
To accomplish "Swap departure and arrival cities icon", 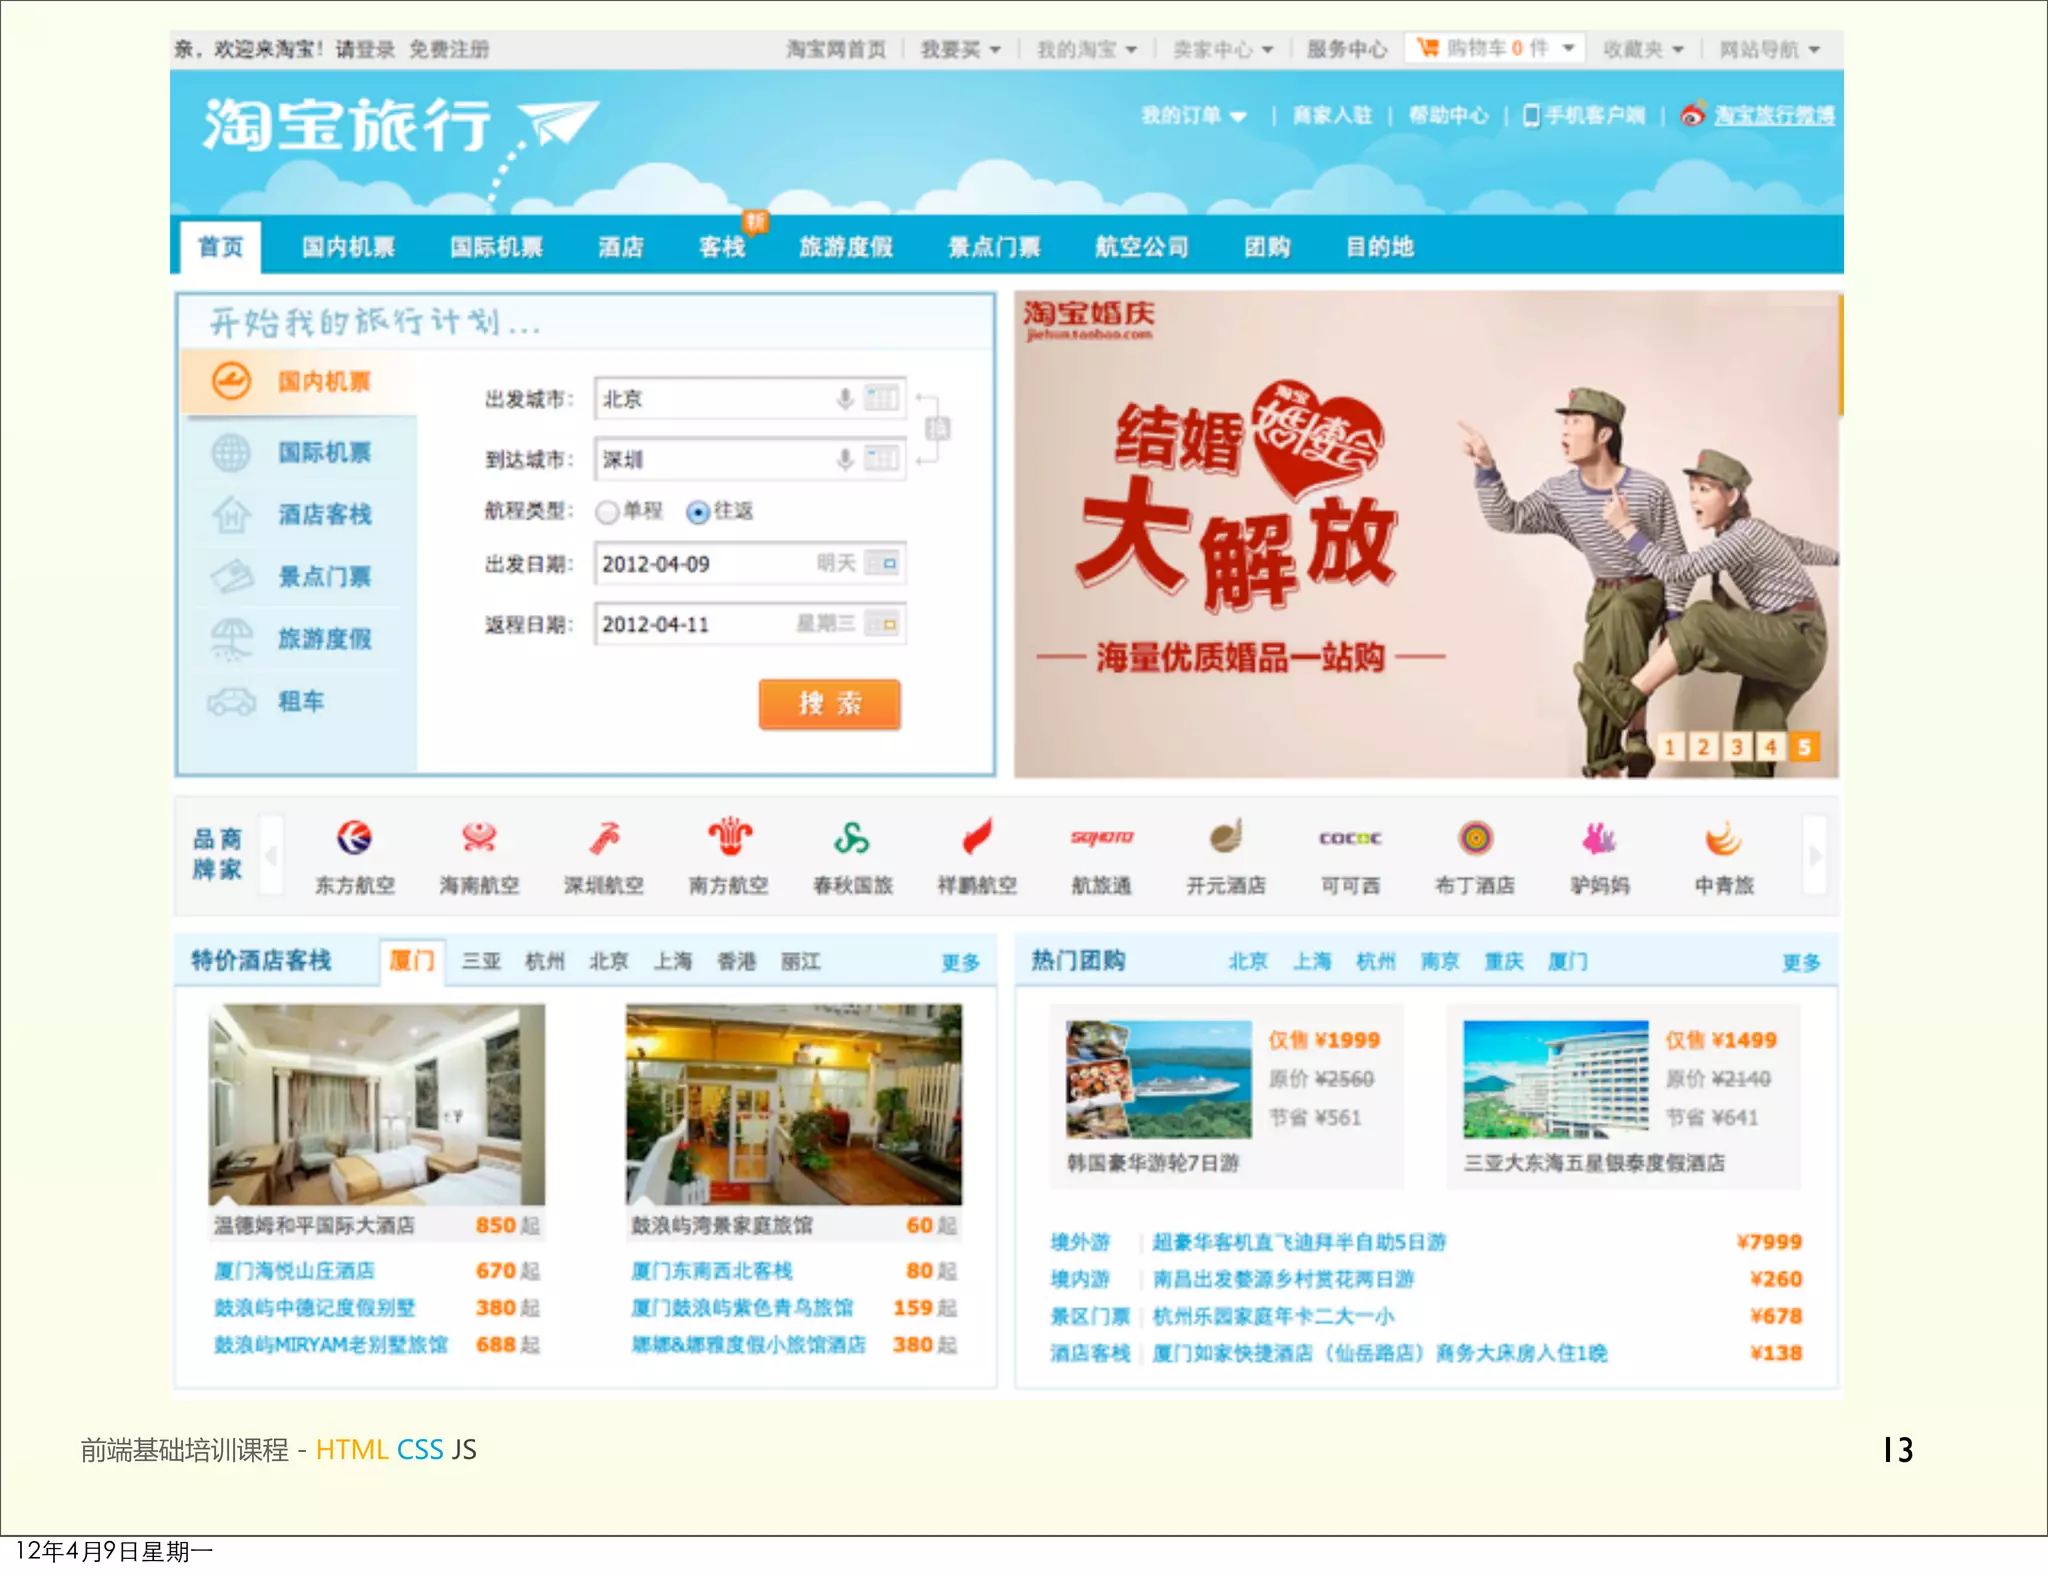I will [x=938, y=429].
